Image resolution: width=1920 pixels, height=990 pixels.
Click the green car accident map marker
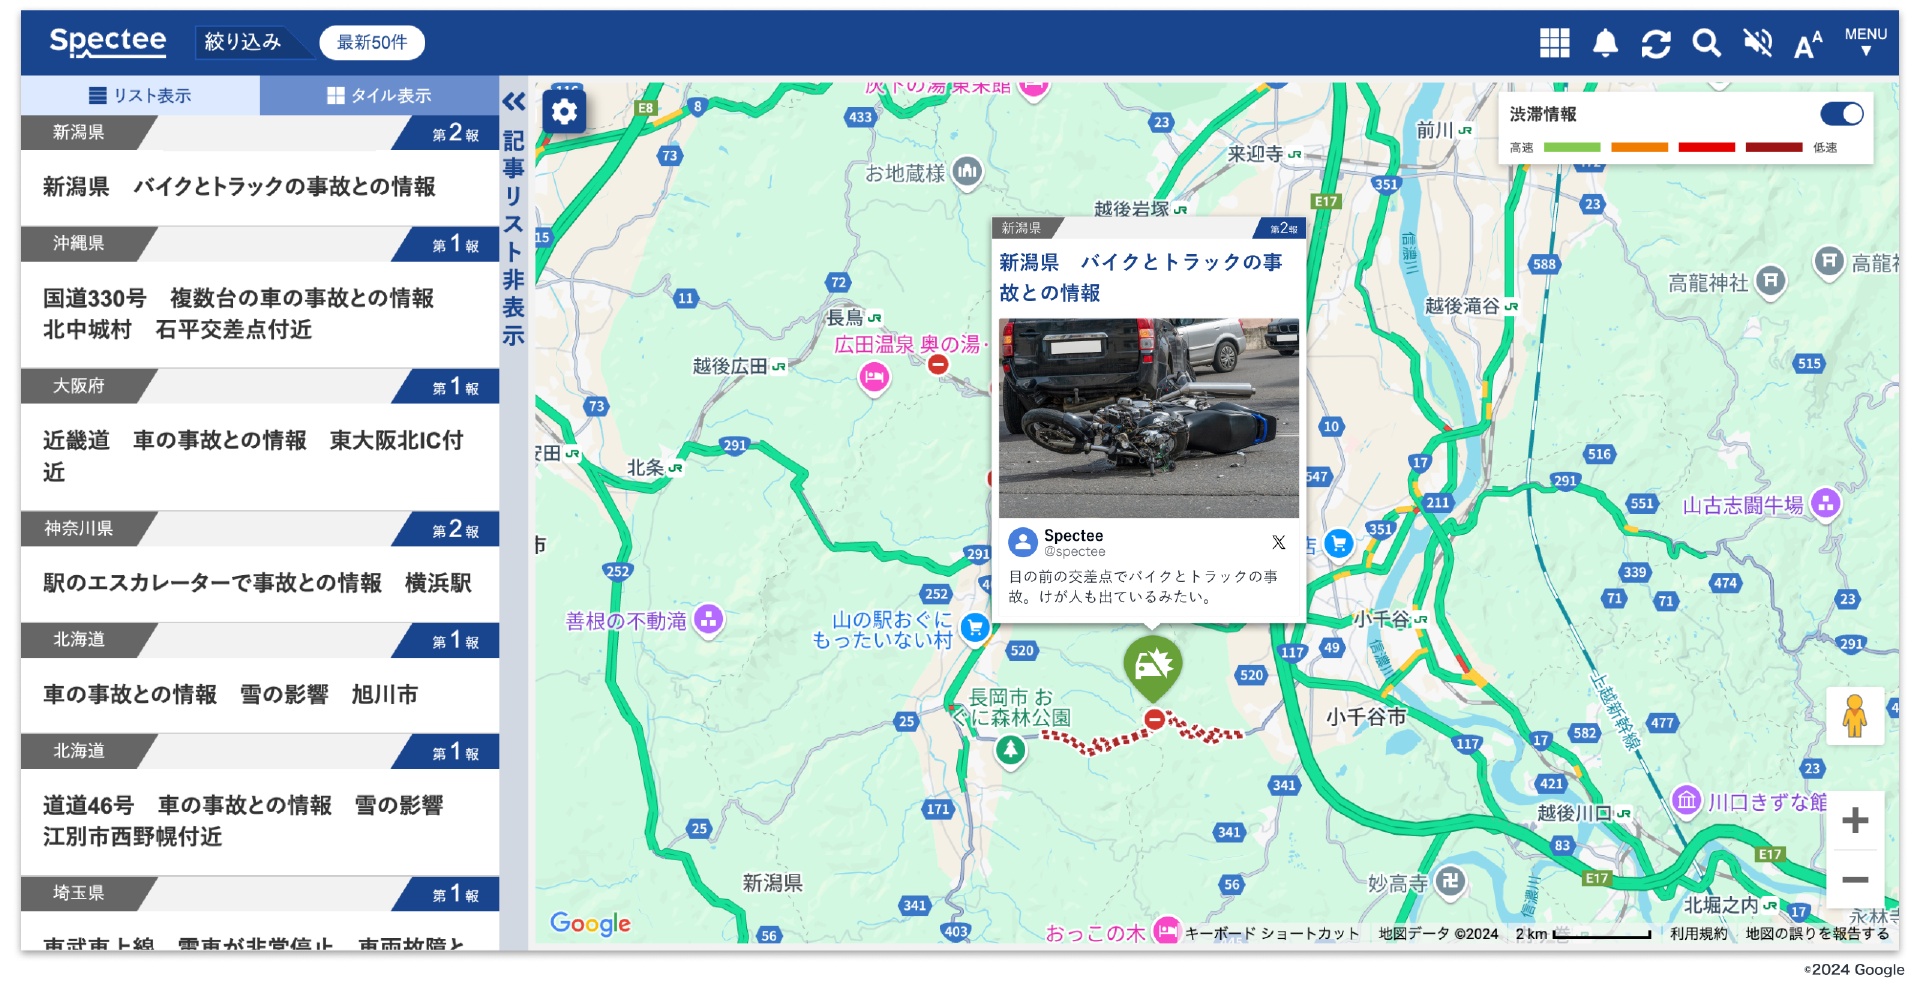[x=1153, y=667]
